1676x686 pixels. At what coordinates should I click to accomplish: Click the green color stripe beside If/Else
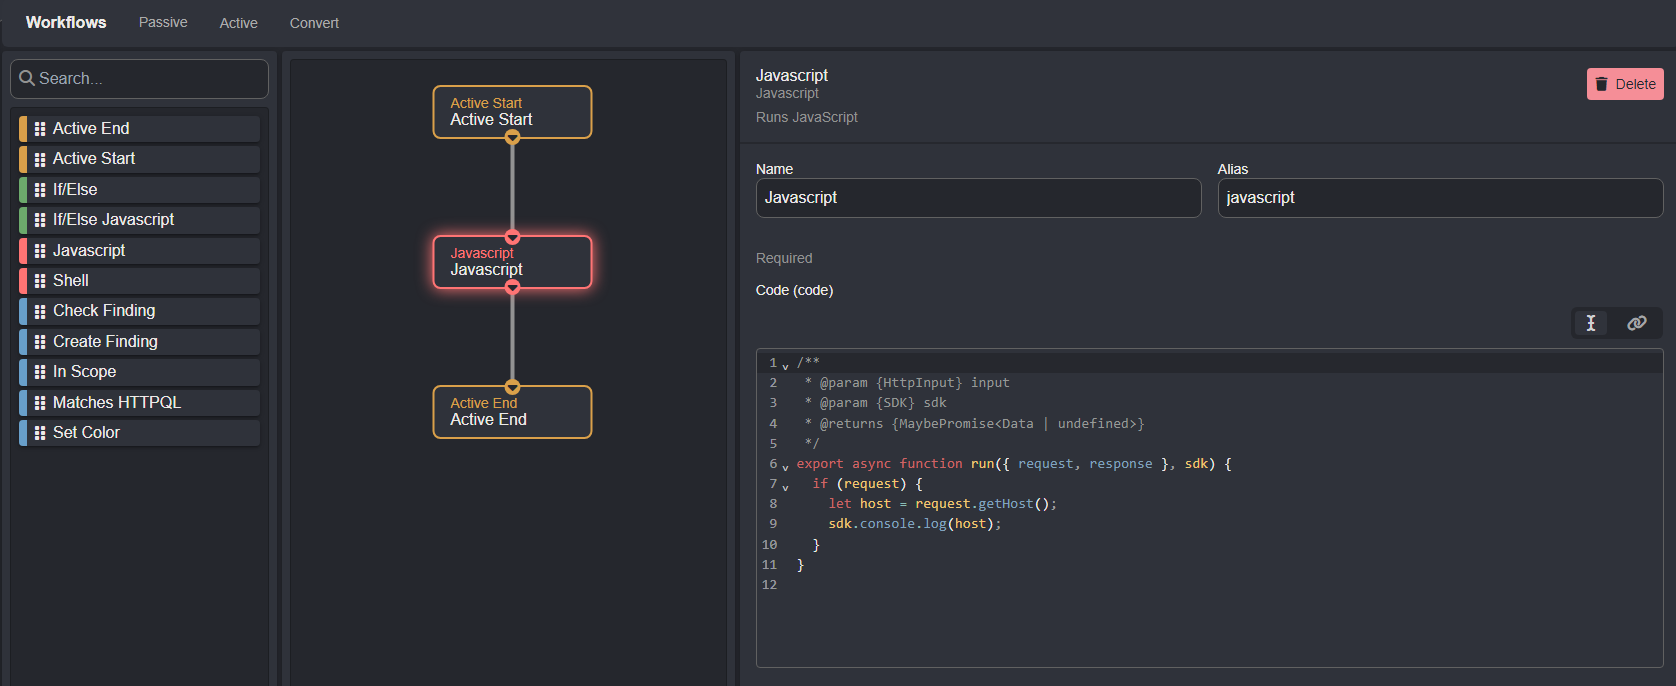coord(23,190)
